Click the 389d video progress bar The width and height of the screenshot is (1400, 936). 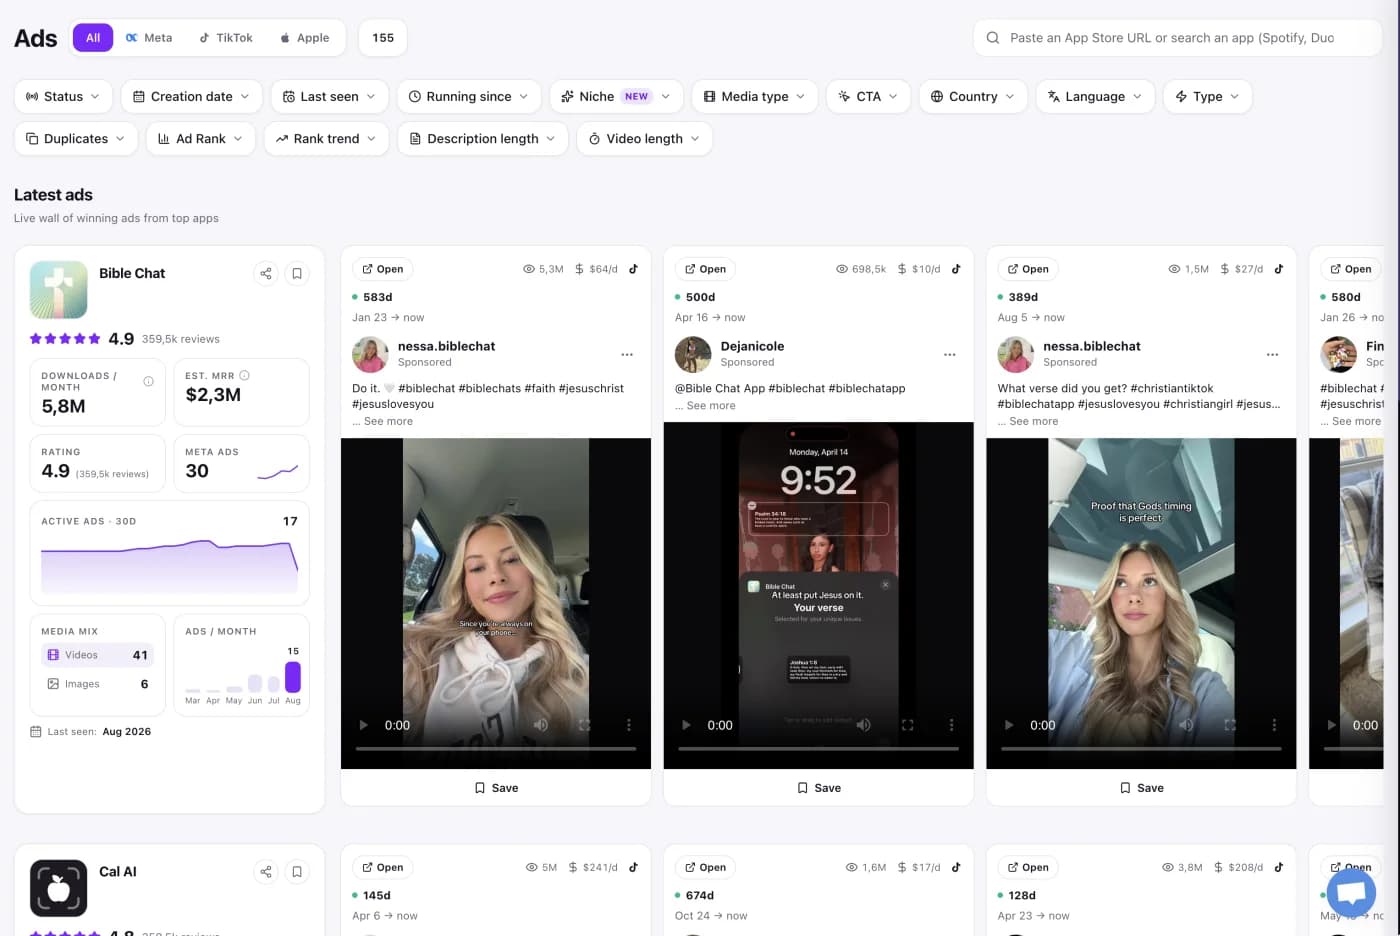1141,748
